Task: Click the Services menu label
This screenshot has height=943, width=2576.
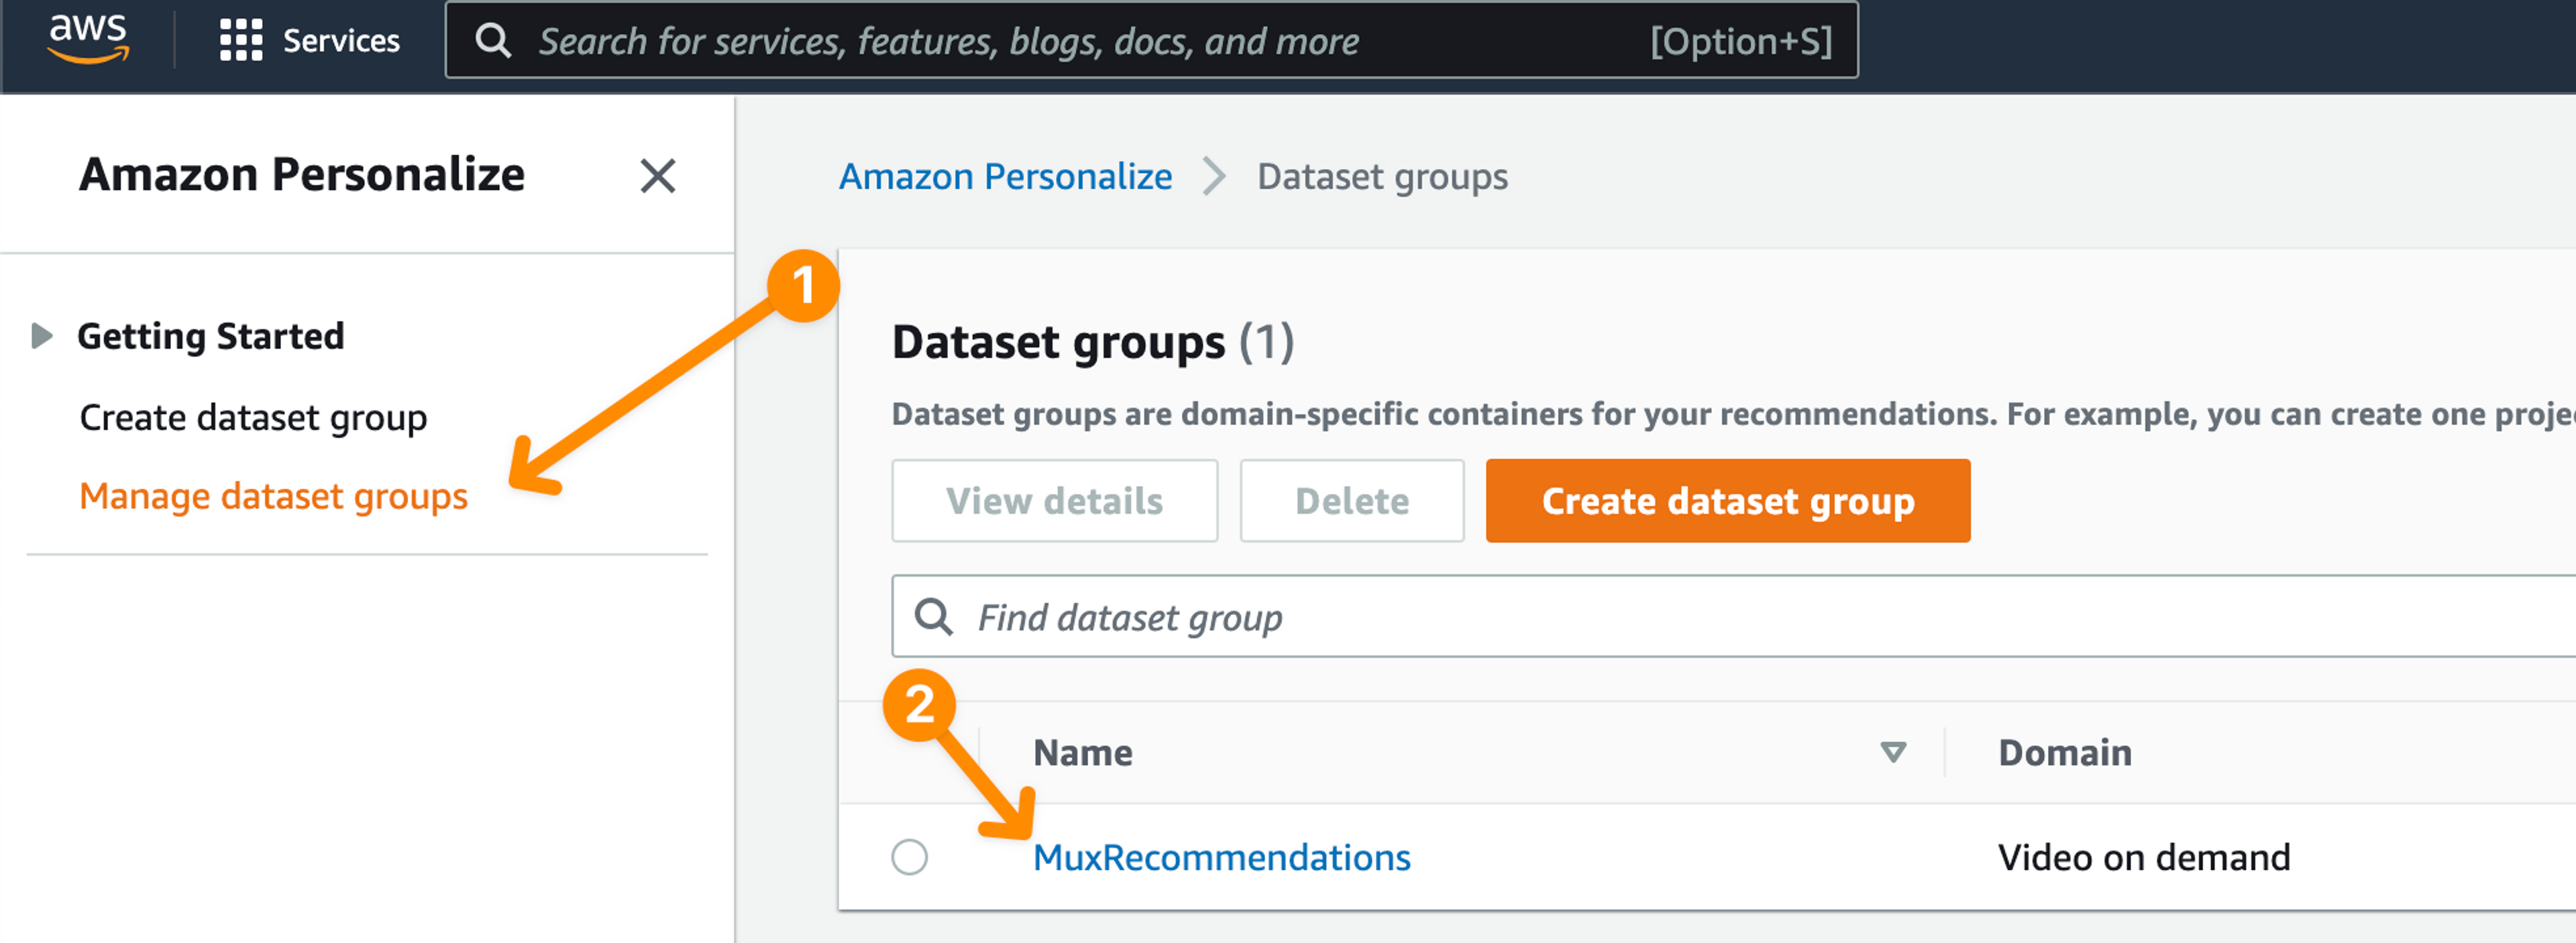Action: tap(341, 41)
